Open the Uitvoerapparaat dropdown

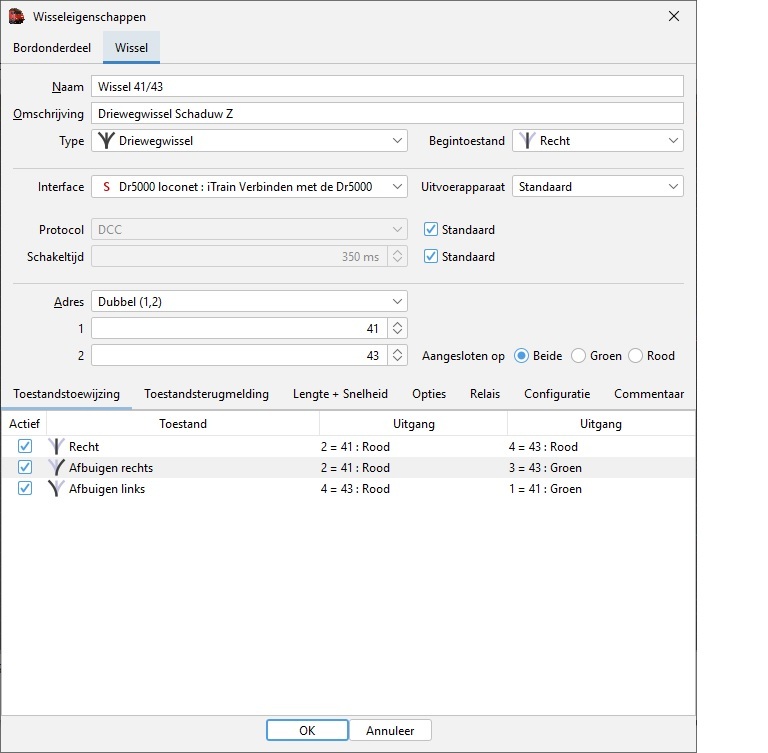pos(672,186)
